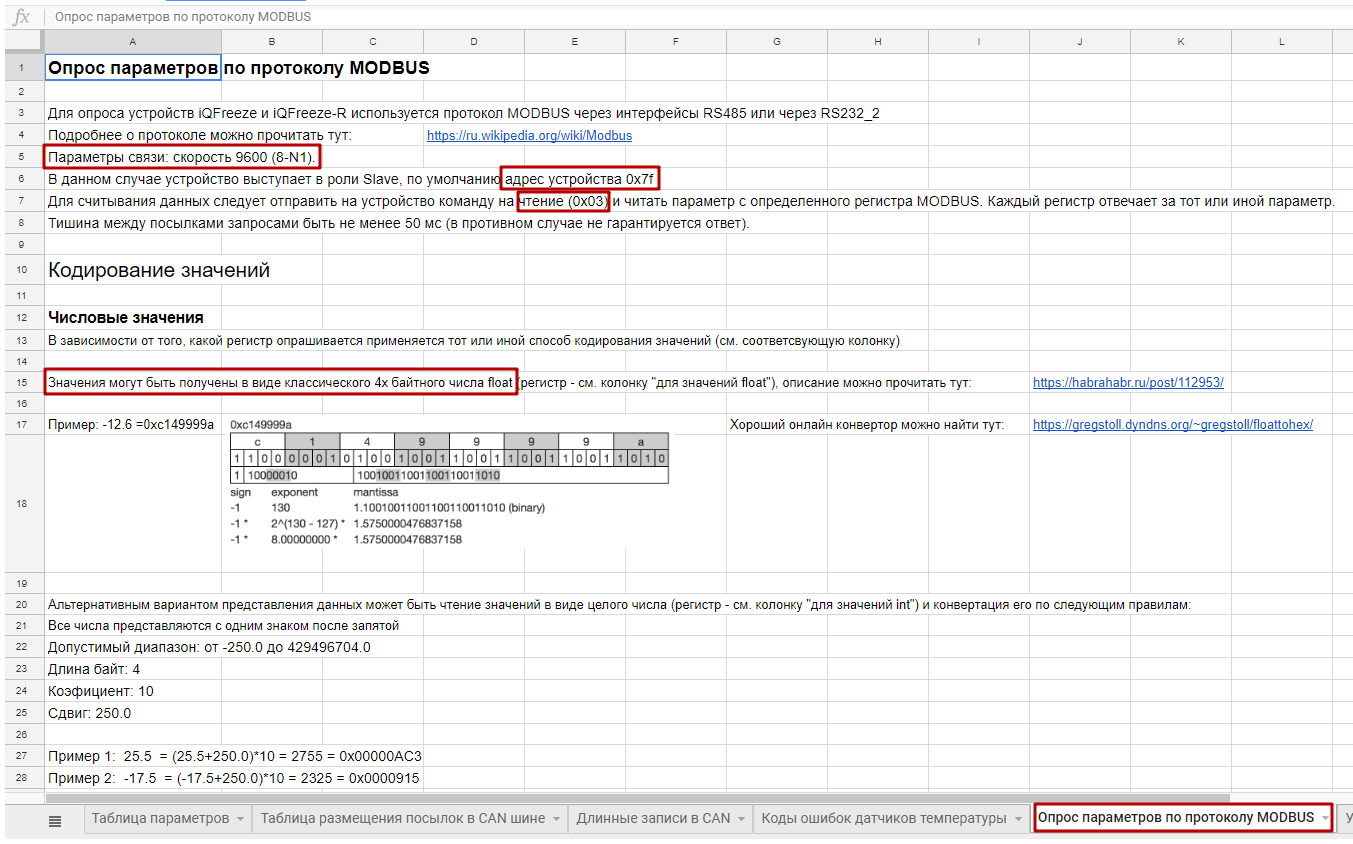Select cell with 'Кодирование значений' heading

coord(133,270)
